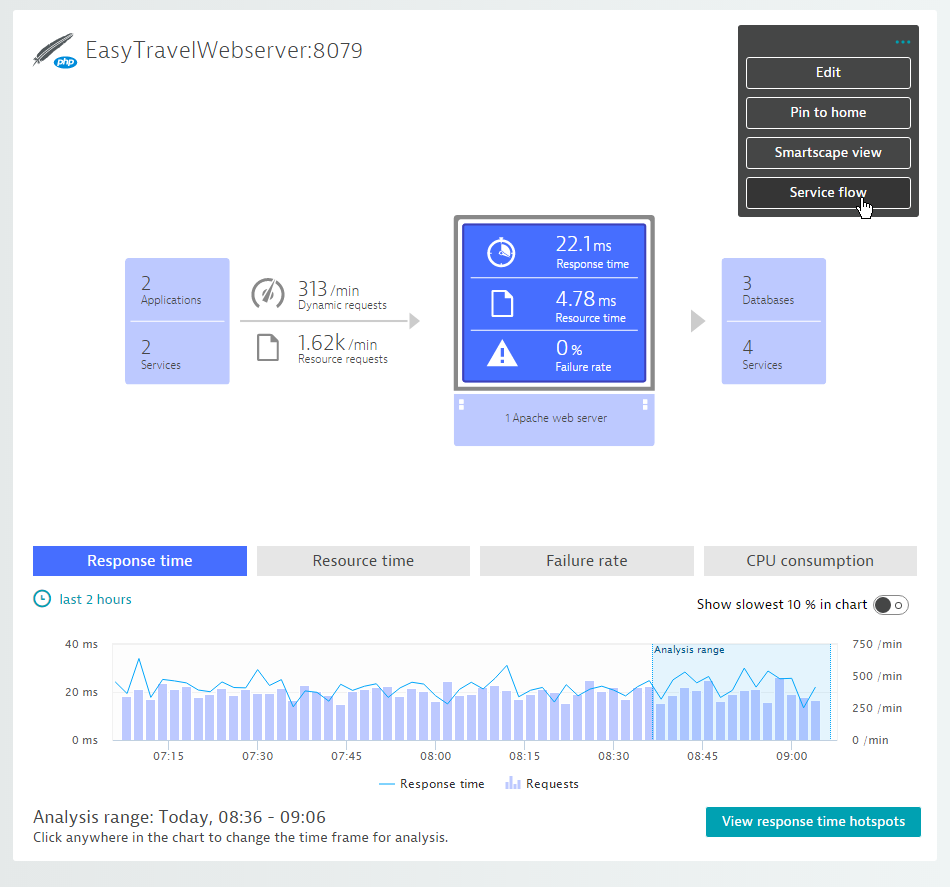Choose Edit from the options menu
The image size is (950, 887).
pos(828,73)
